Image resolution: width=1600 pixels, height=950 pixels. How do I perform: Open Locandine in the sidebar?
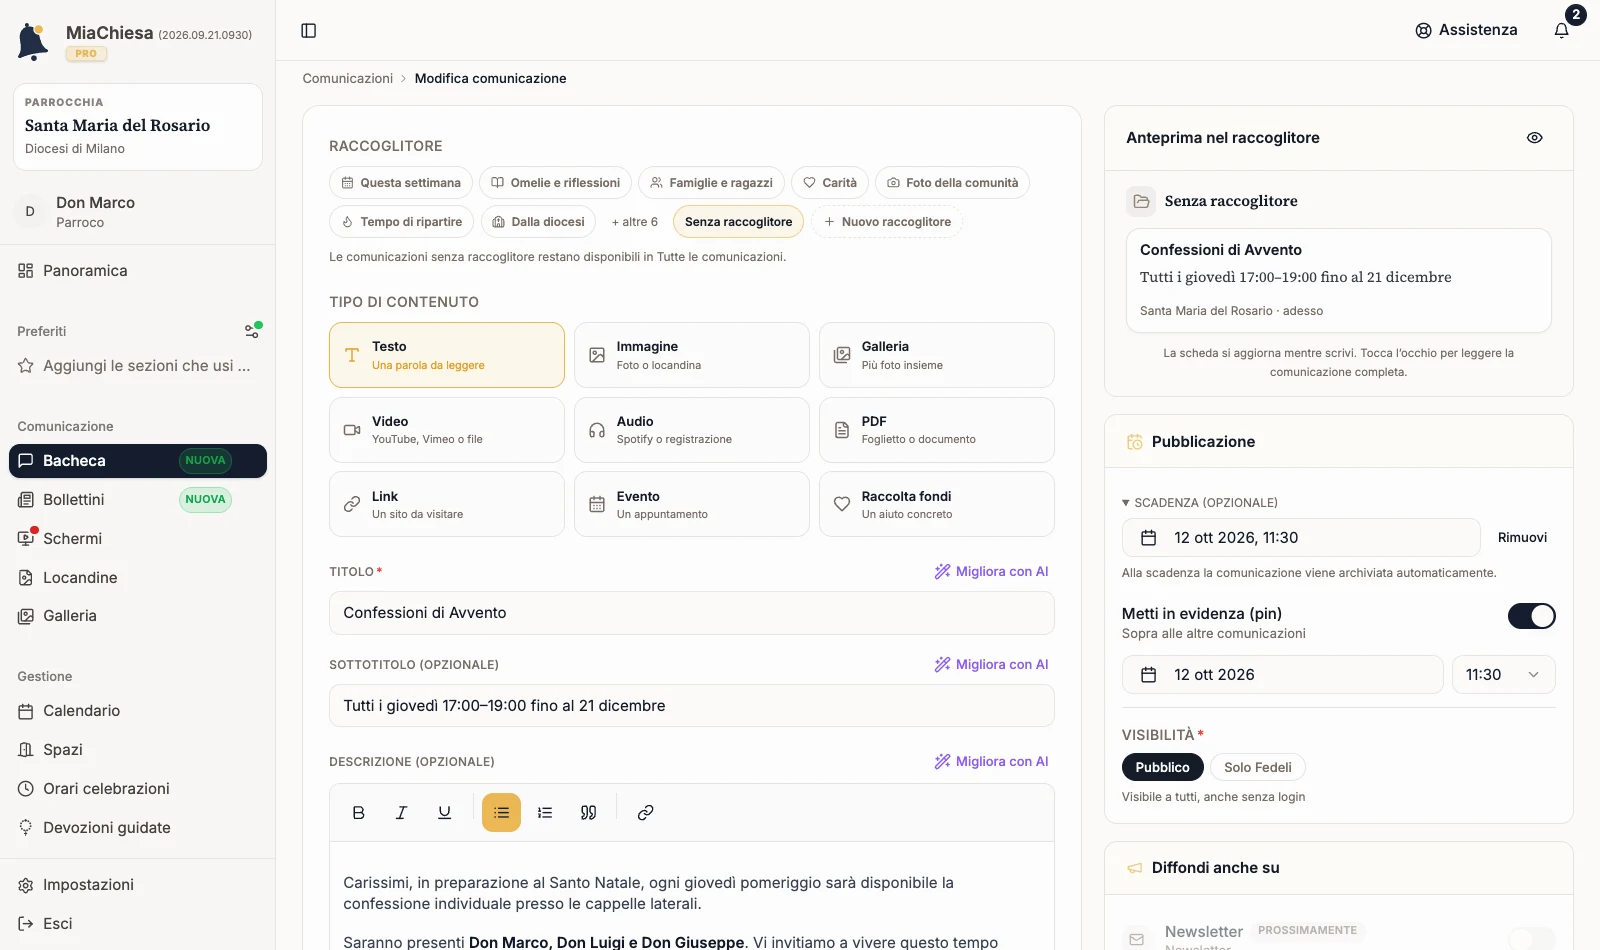[x=138, y=578]
